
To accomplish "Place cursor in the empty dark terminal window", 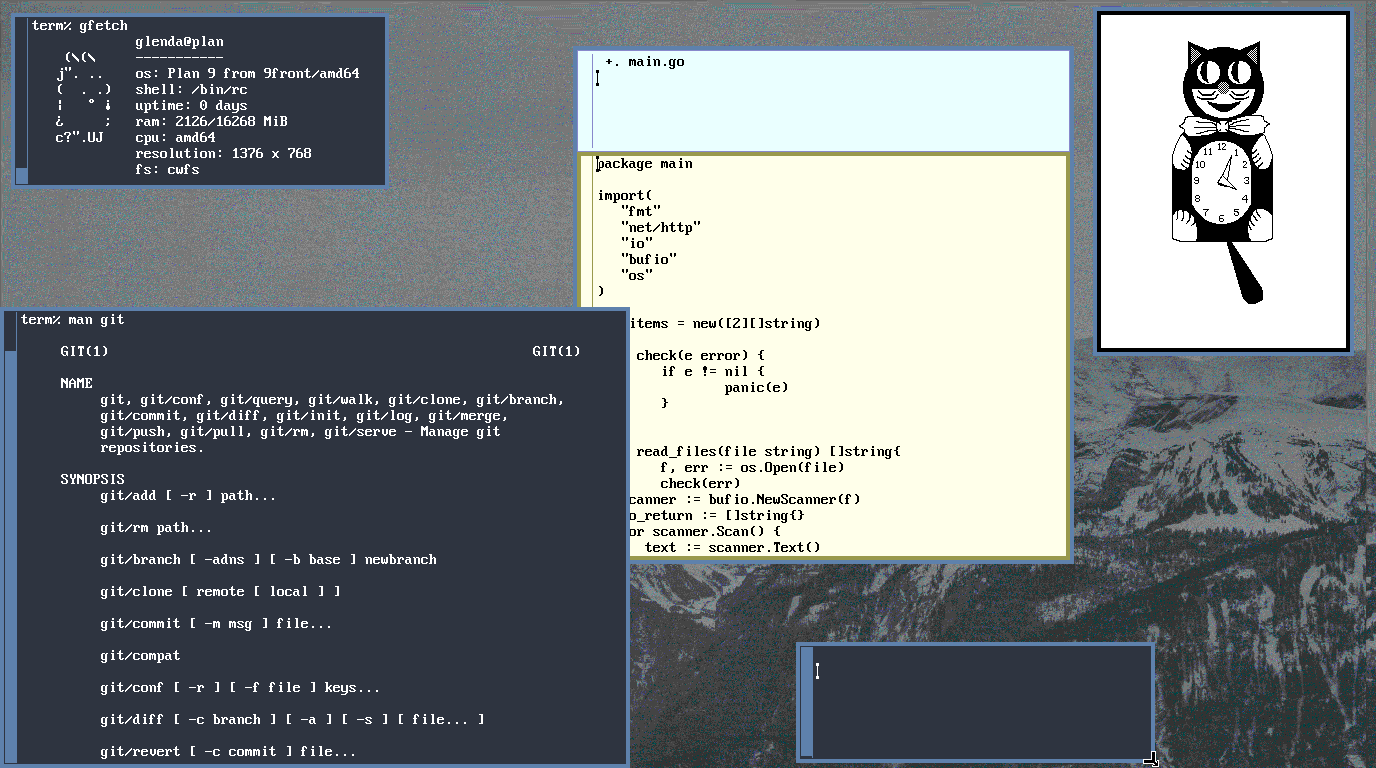I will click(980, 702).
